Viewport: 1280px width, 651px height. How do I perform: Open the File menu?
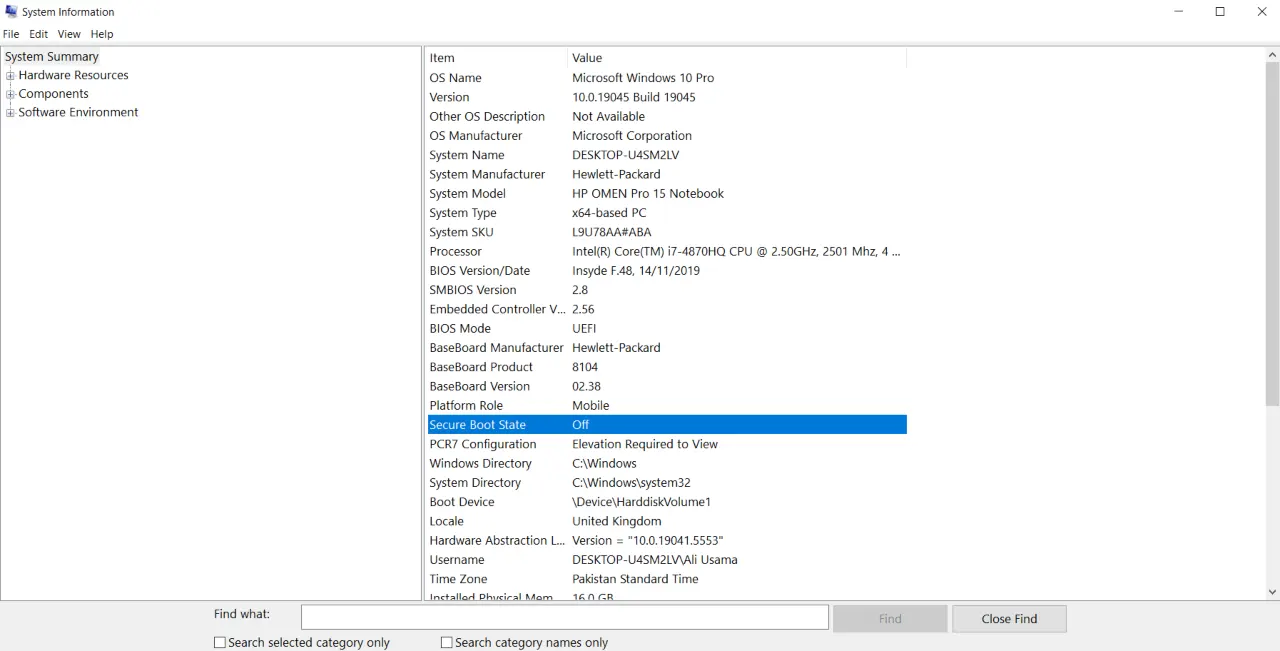11,34
